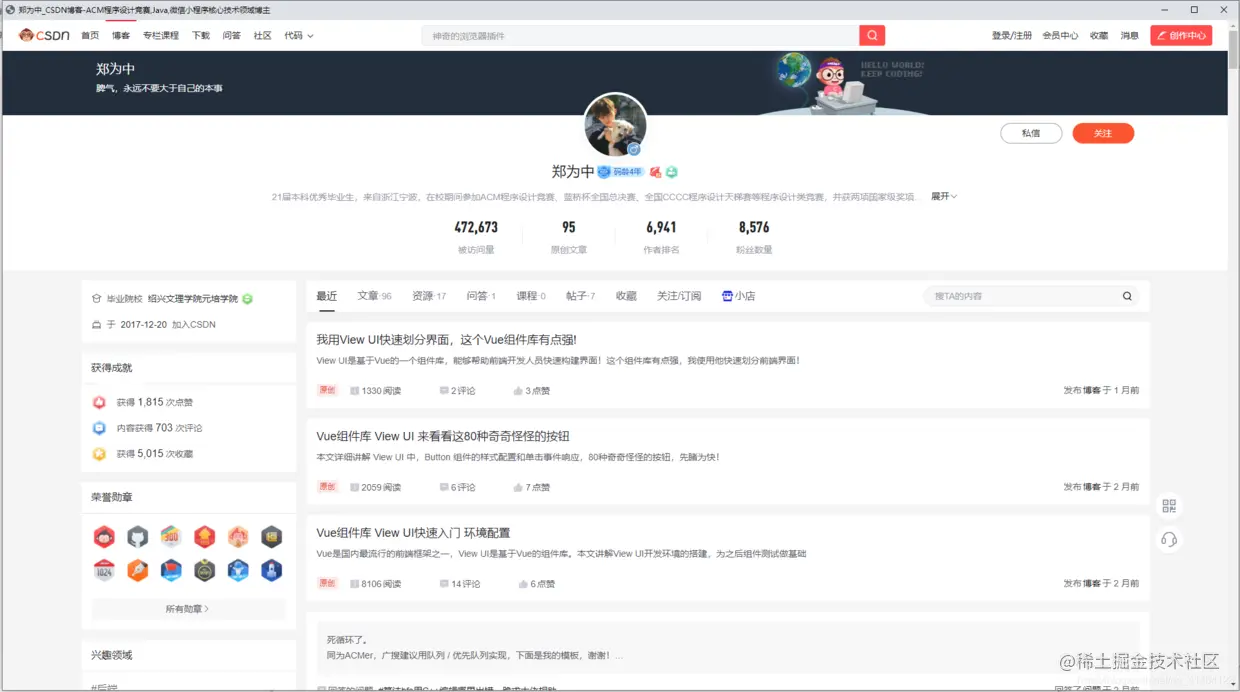Click the comments achievement blue icon
This screenshot has height=692, width=1240.
99,428
